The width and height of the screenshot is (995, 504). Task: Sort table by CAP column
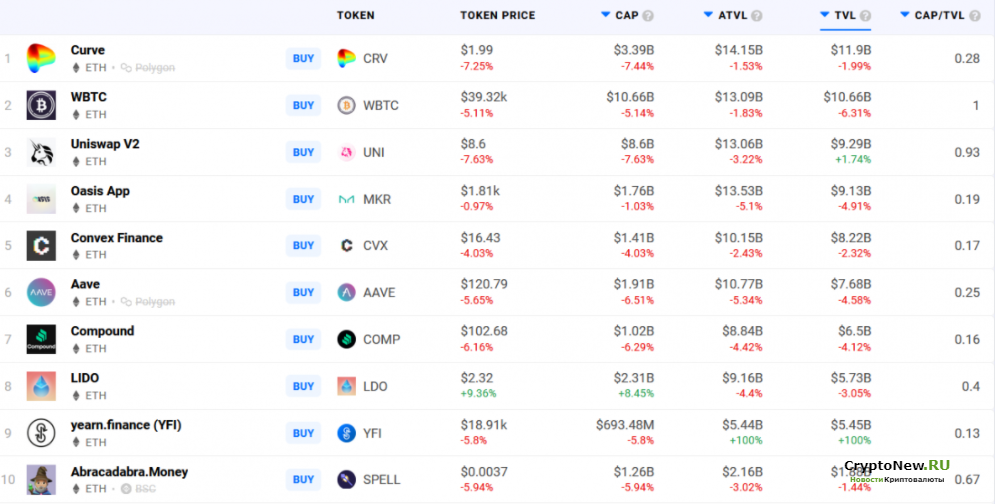pos(620,15)
